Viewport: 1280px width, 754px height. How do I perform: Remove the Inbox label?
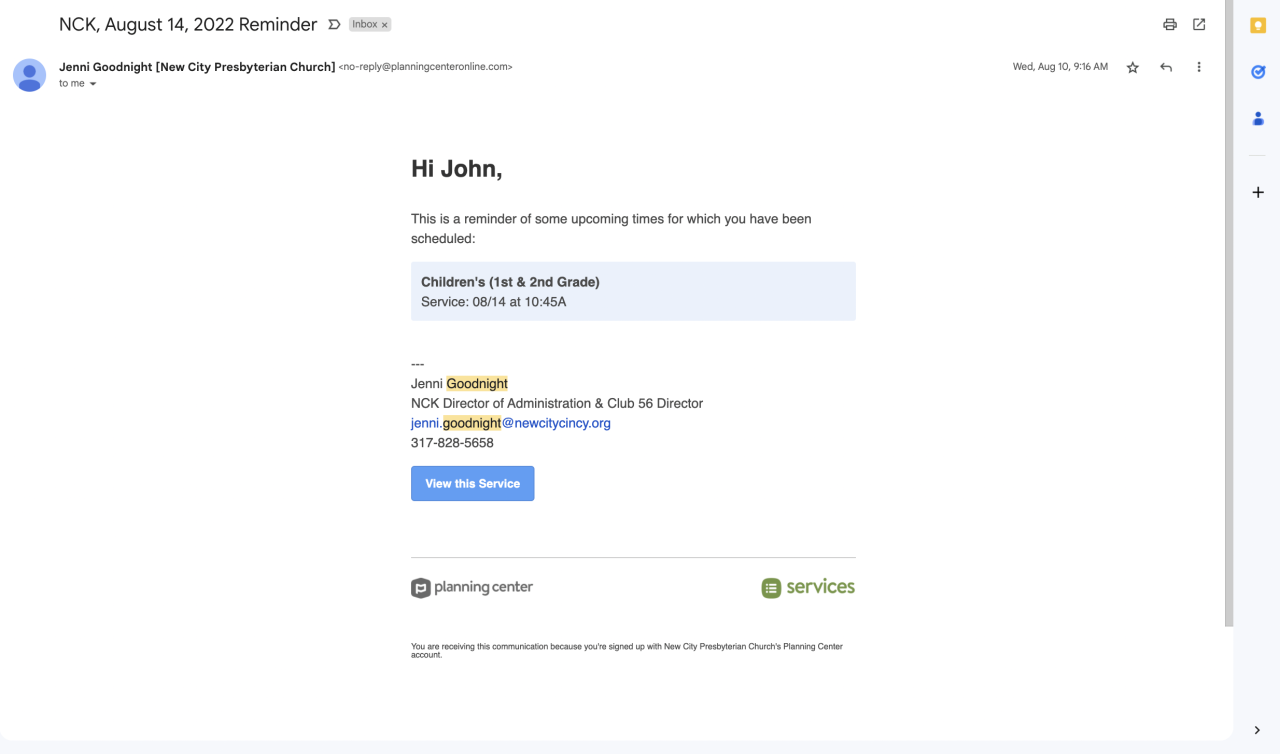pyautogui.click(x=385, y=25)
